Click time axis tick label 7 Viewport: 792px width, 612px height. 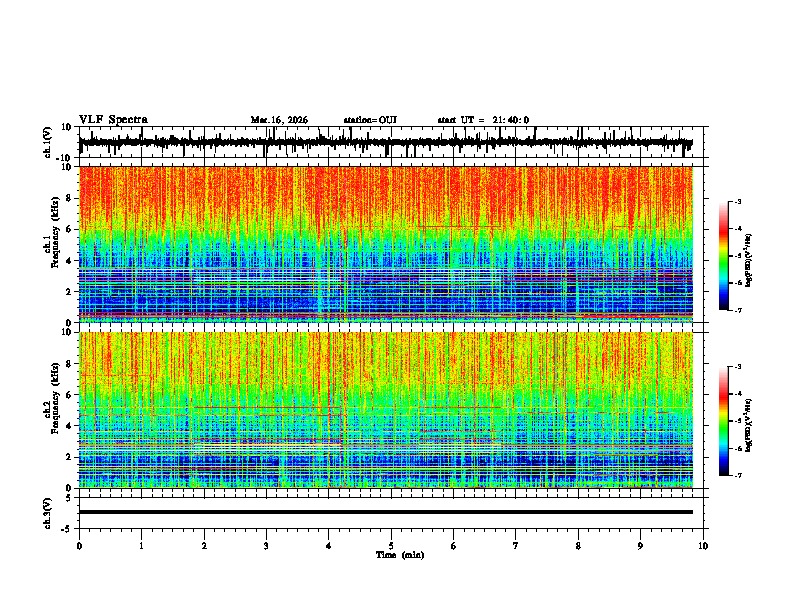[516, 546]
